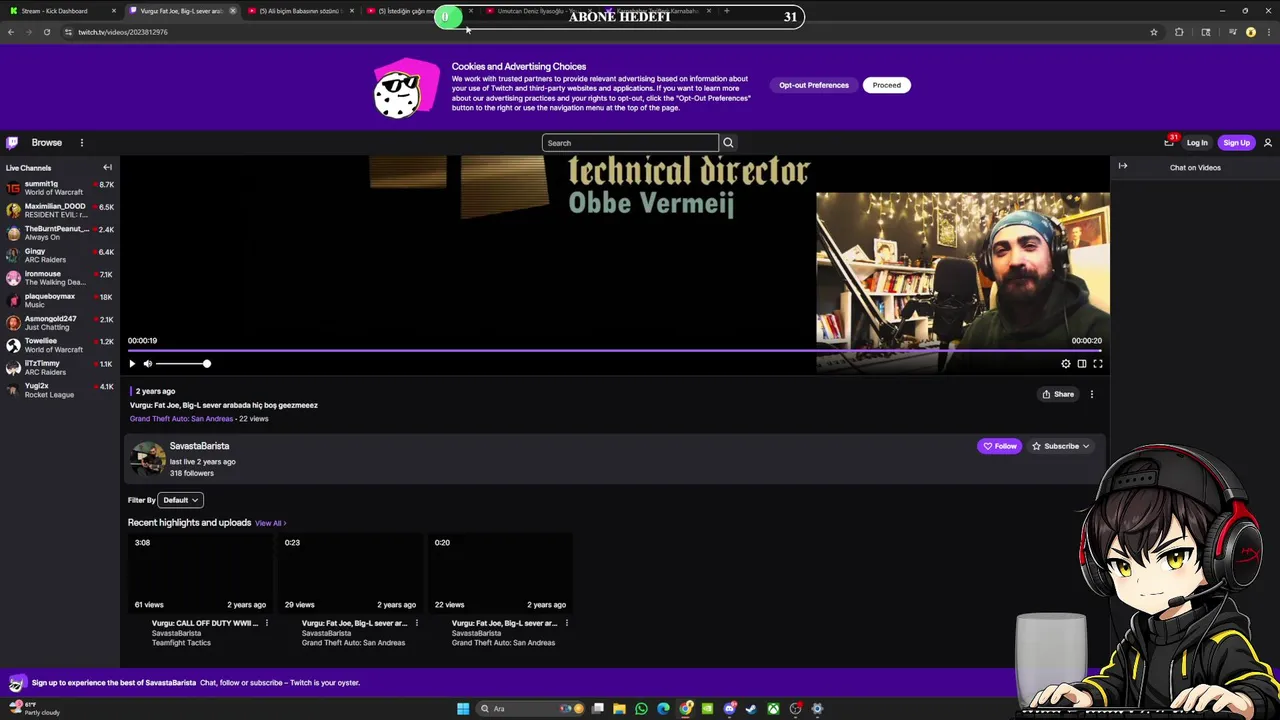Follow the SavastaBarista channel
Image resolution: width=1280 pixels, height=720 pixels.
tap(999, 446)
